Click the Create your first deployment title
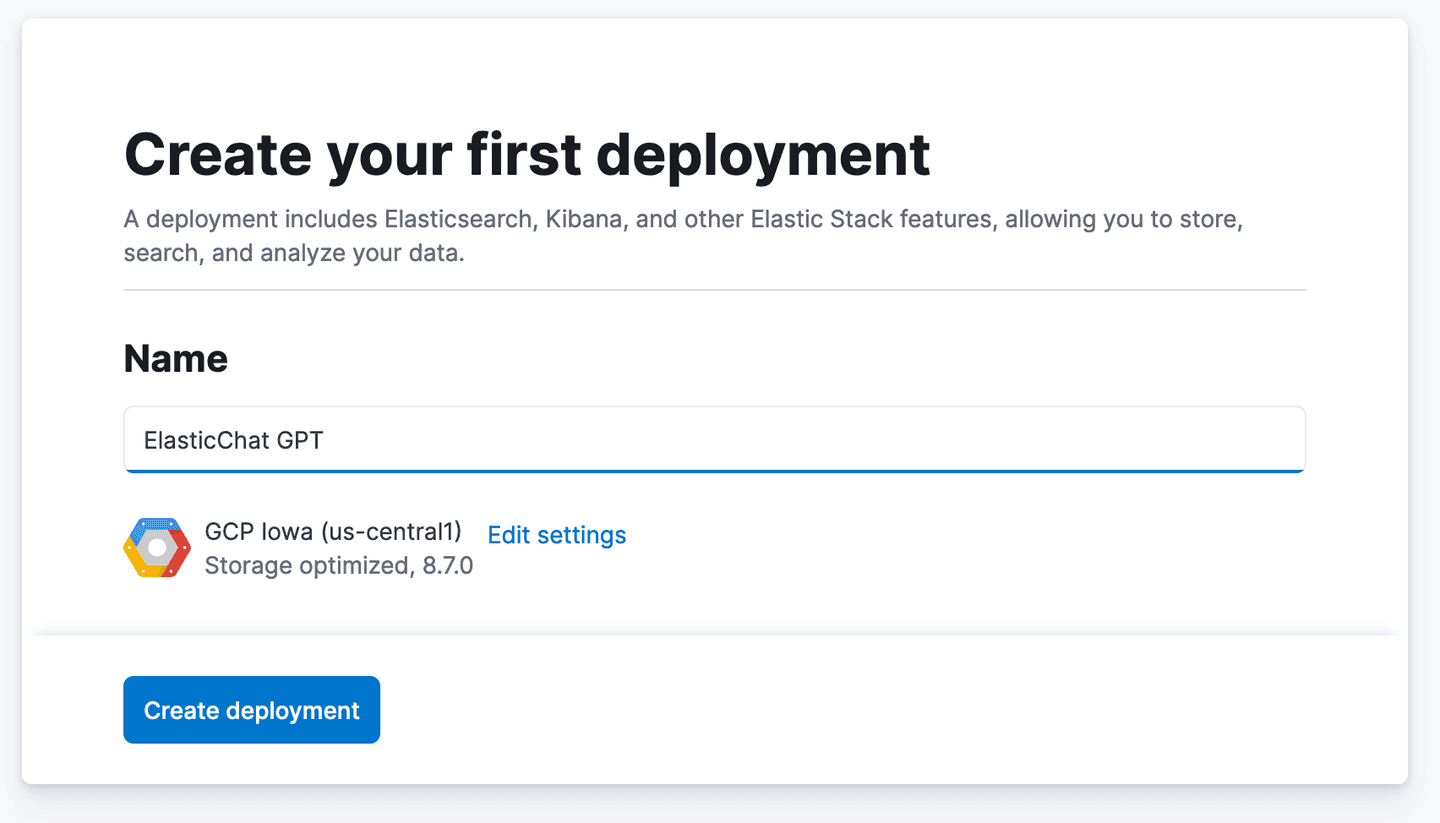The image size is (1440, 823). pos(526,154)
